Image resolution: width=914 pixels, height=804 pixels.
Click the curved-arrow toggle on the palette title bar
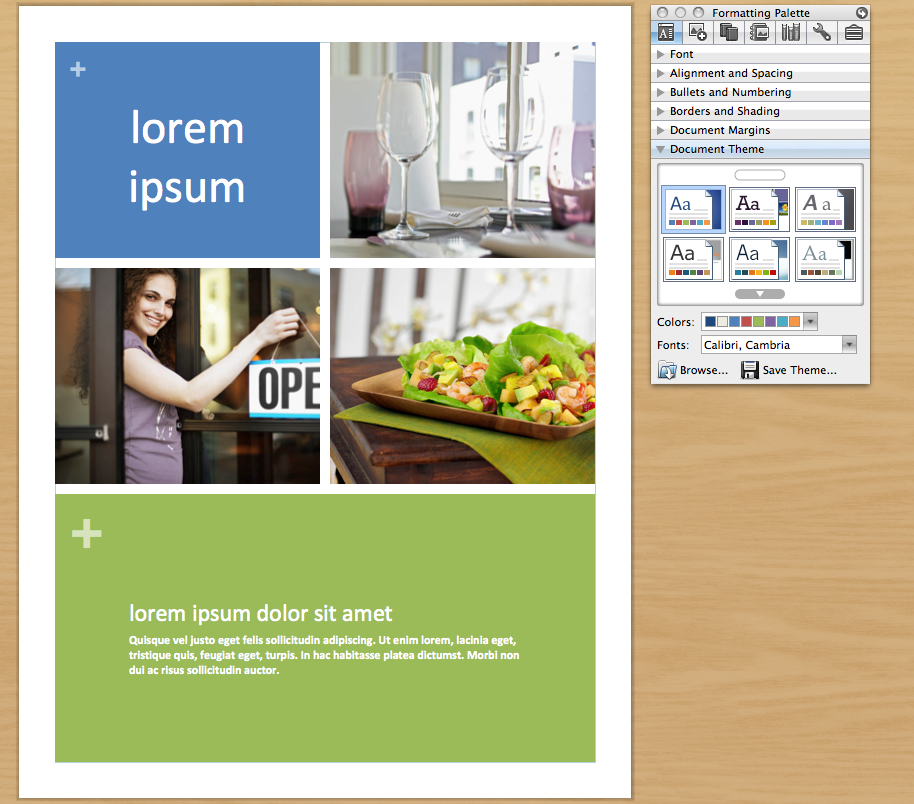(861, 12)
